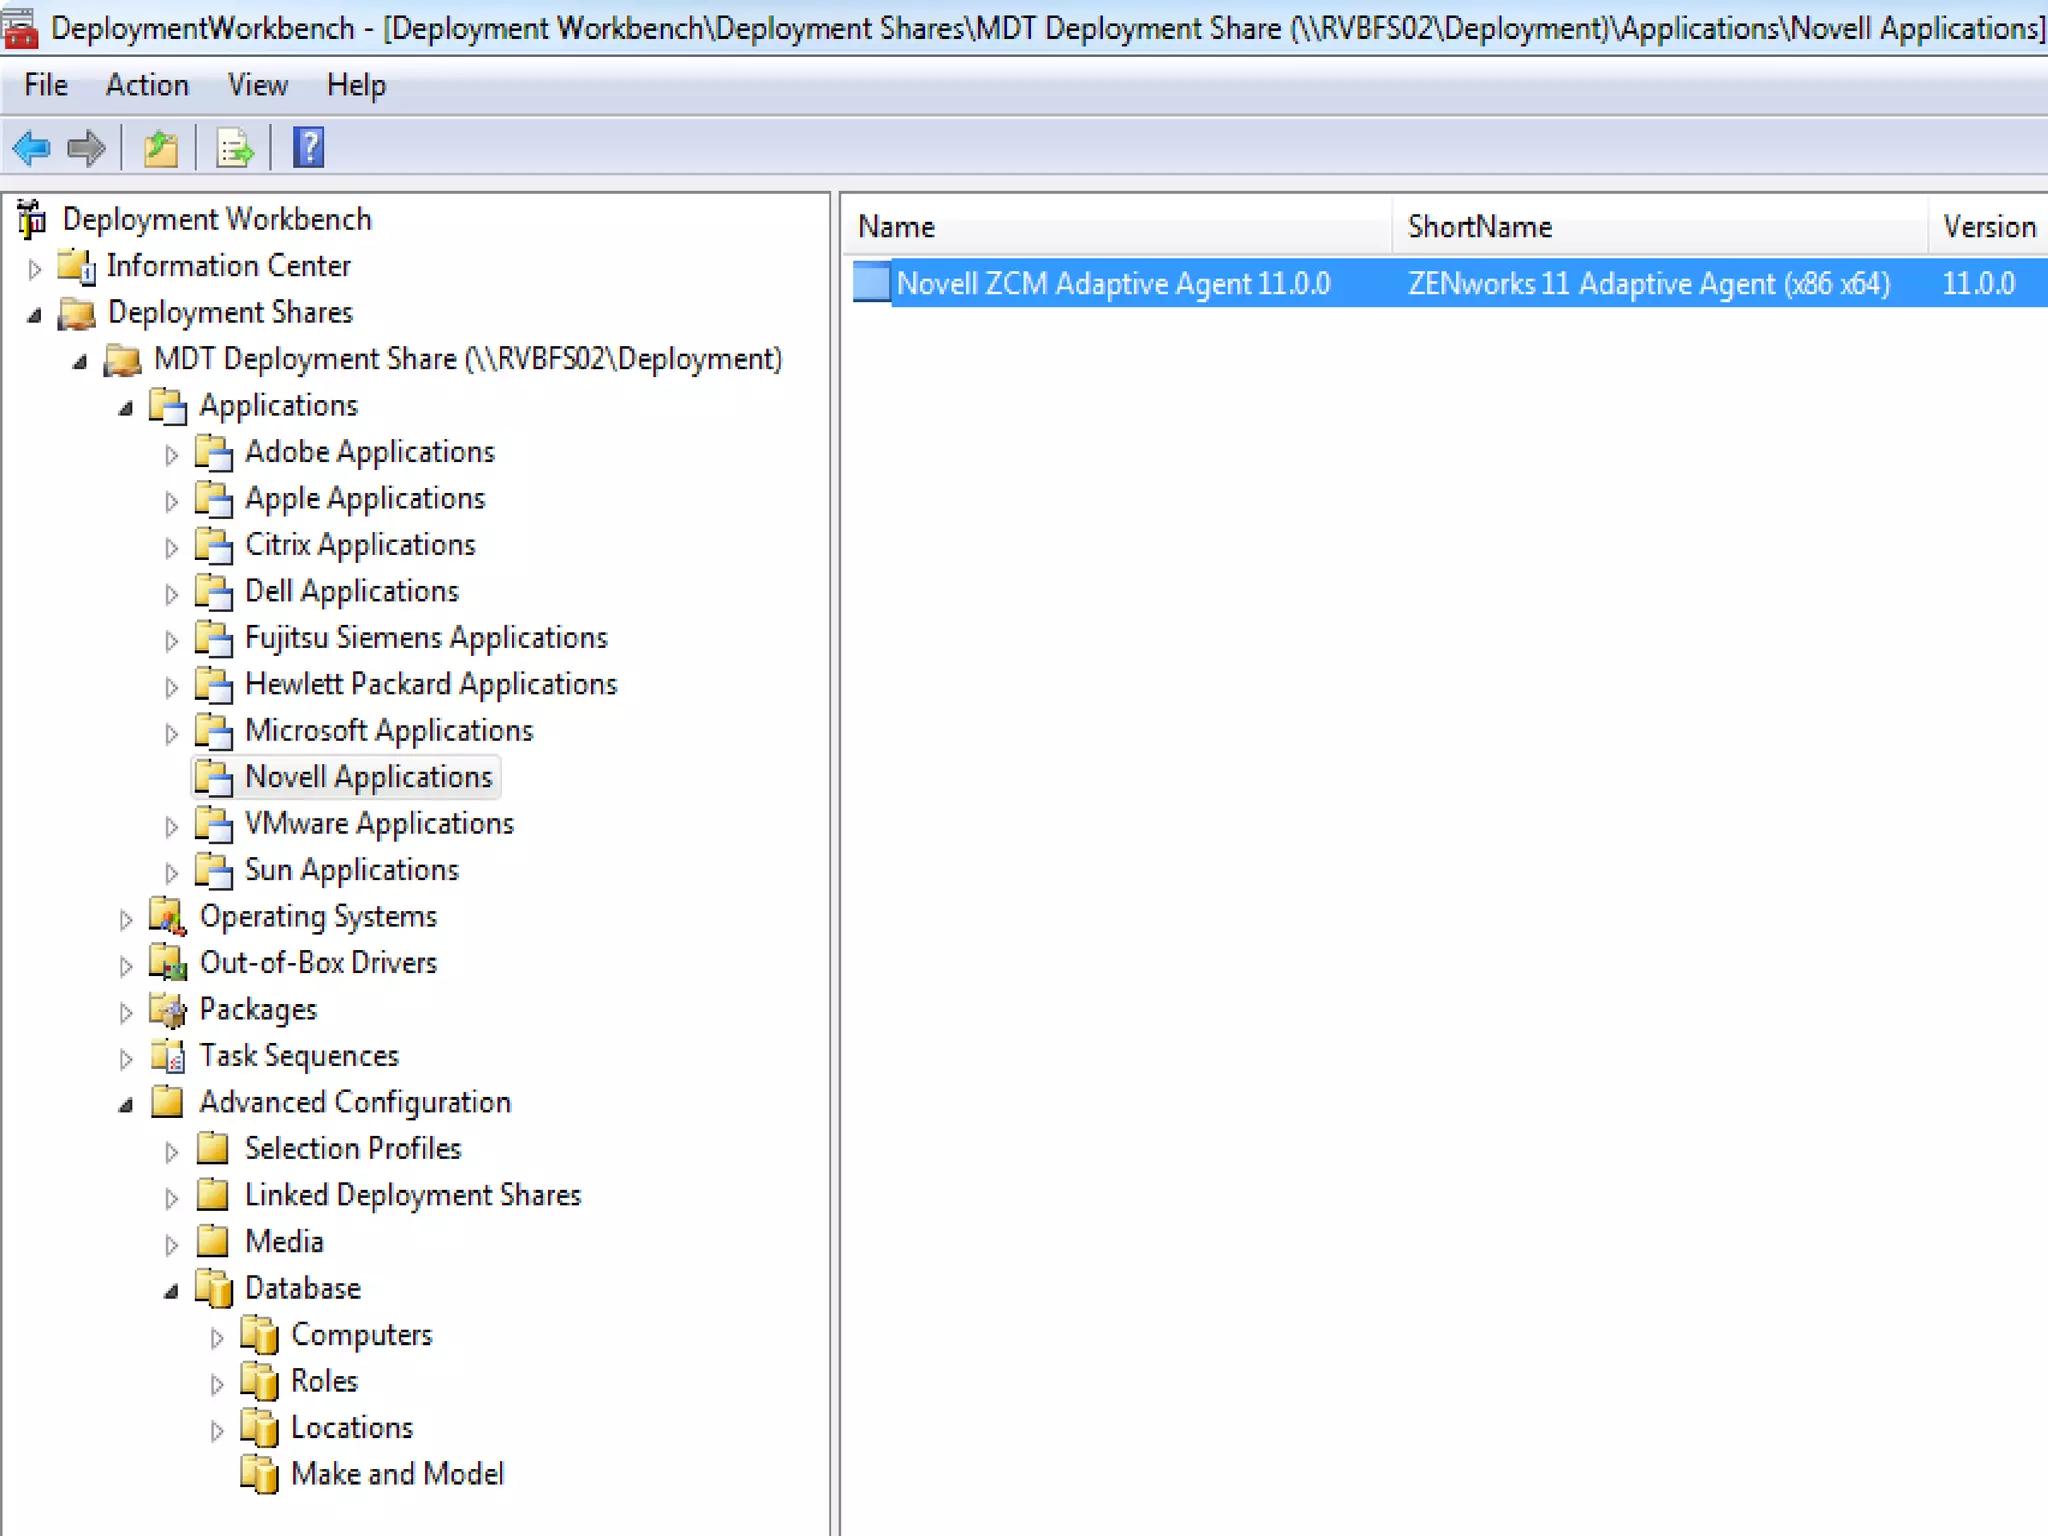Expand the VMware Applications folder
The width and height of the screenshot is (2048, 1536).
pyautogui.click(x=171, y=827)
